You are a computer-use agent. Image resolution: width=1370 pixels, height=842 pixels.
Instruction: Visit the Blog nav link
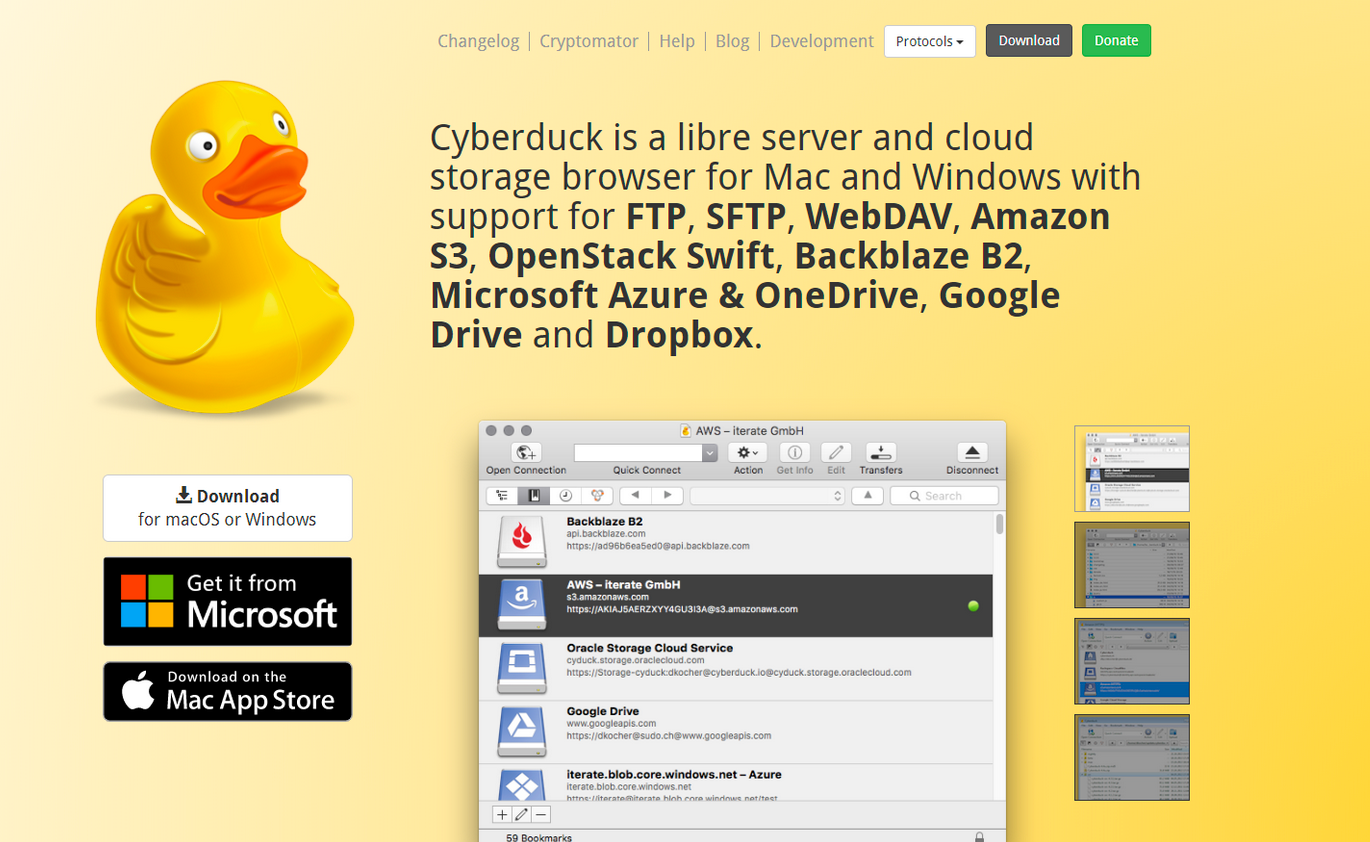[x=732, y=41]
